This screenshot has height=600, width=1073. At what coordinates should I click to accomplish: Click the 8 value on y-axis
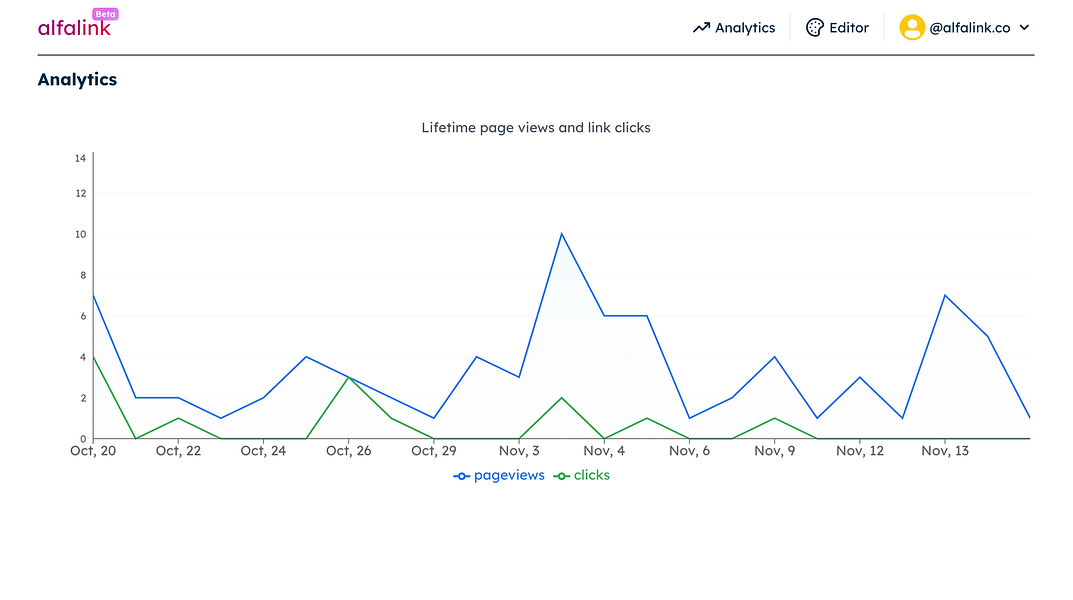pos(83,275)
